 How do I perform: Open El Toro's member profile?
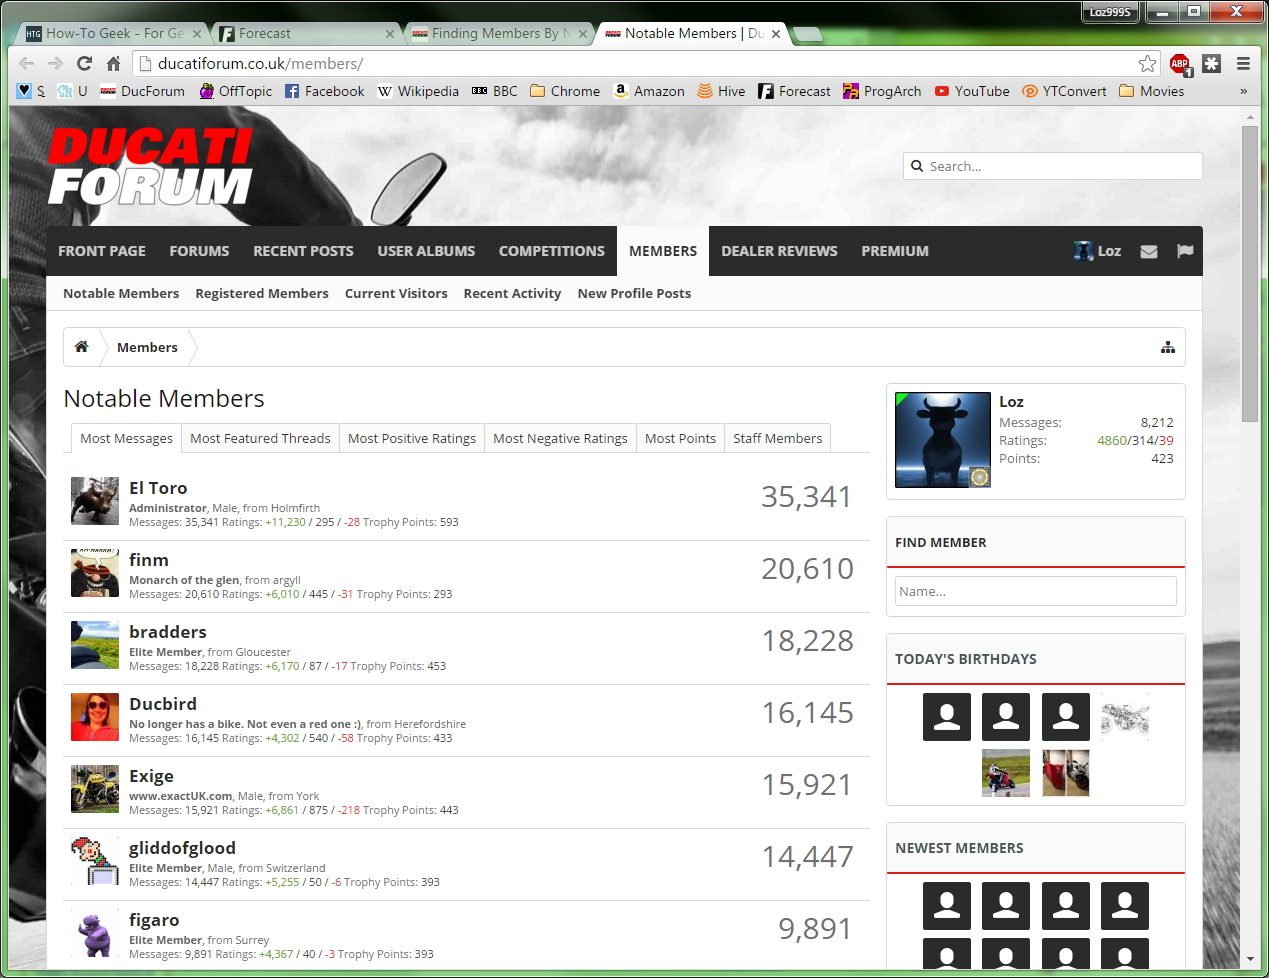[x=158, y=488]
